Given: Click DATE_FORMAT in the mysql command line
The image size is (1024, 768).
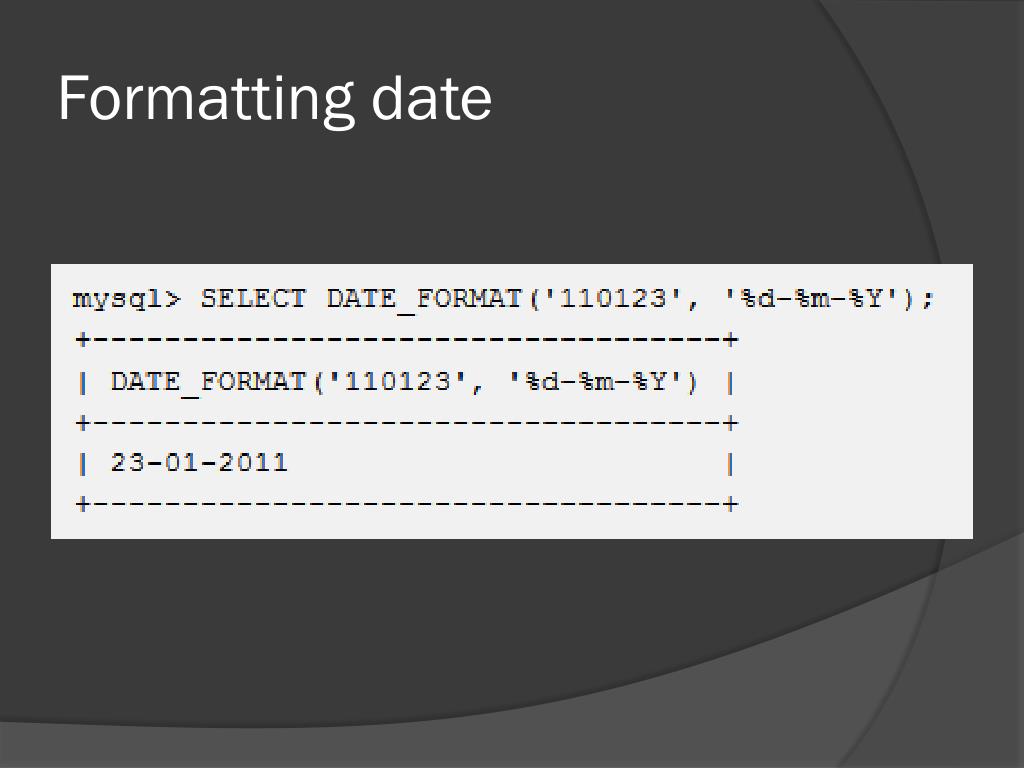Looking at the screenshot, I should coord(423,300).
